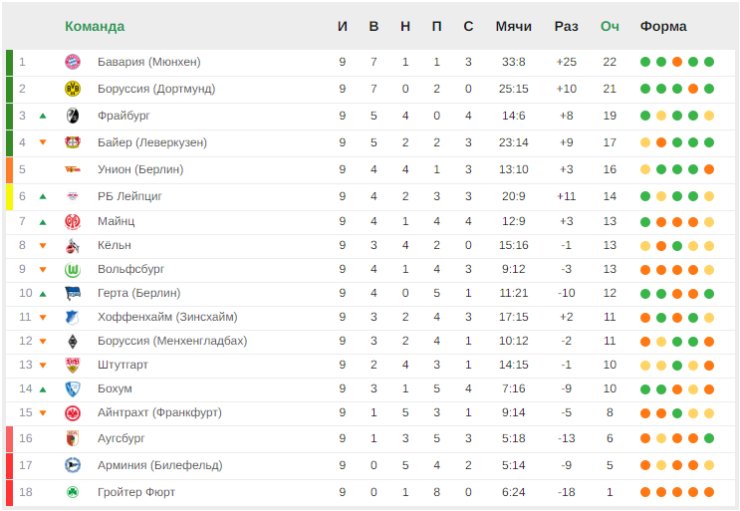Click the Bayer Leverkusen club logo
740x511 pixels.
(73, 142)
